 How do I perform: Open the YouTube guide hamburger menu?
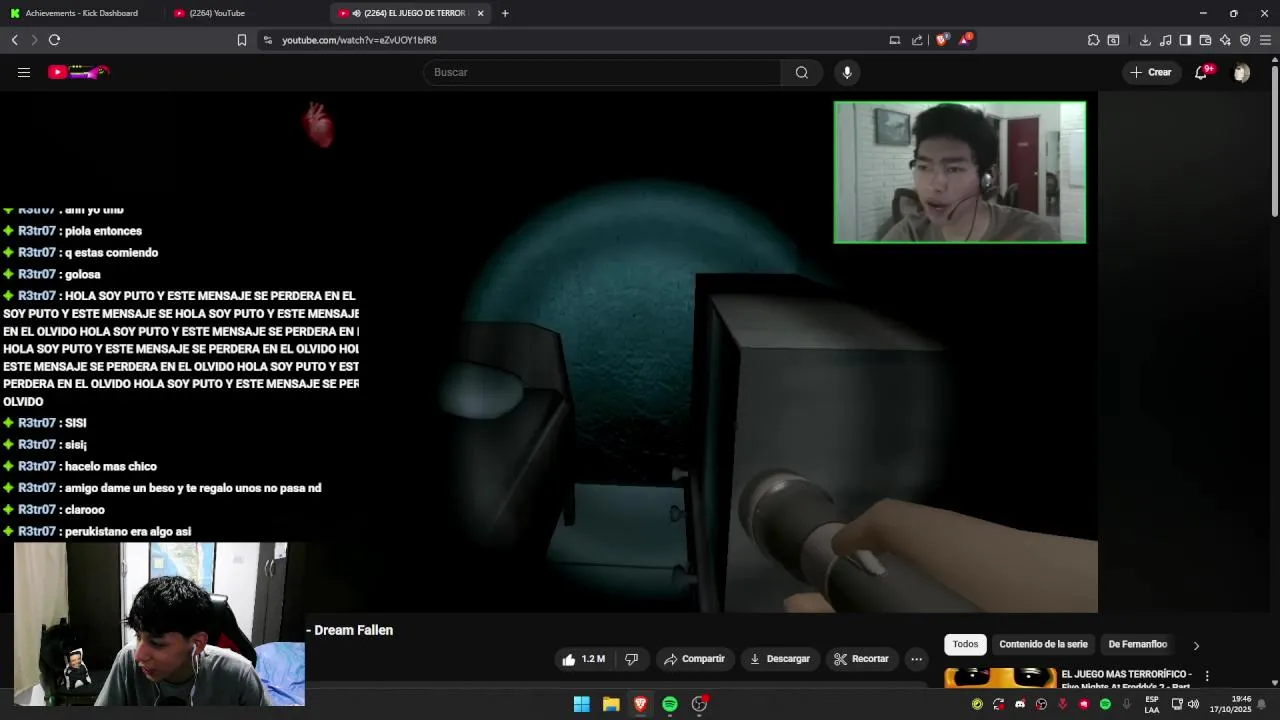click(x=24, y=72)
